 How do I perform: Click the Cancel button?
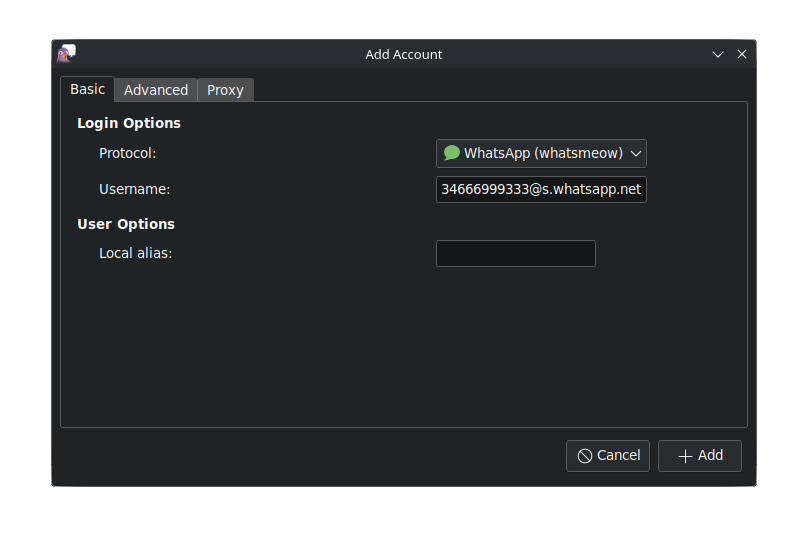[x=608, y=456]
